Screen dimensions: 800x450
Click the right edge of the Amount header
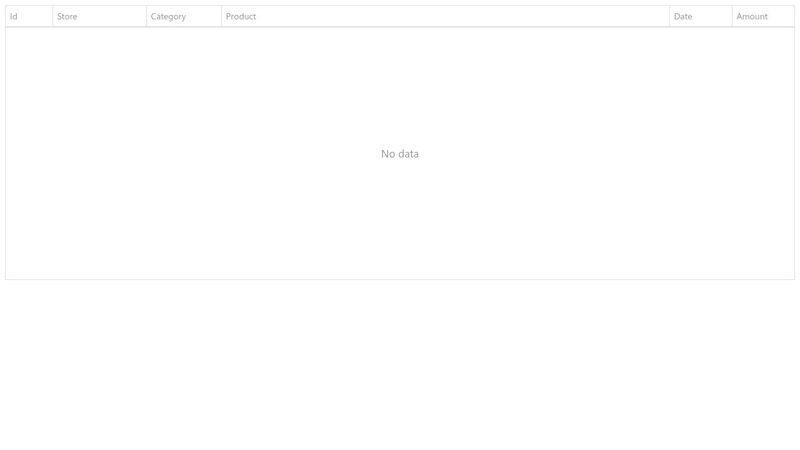click(794, 16)
